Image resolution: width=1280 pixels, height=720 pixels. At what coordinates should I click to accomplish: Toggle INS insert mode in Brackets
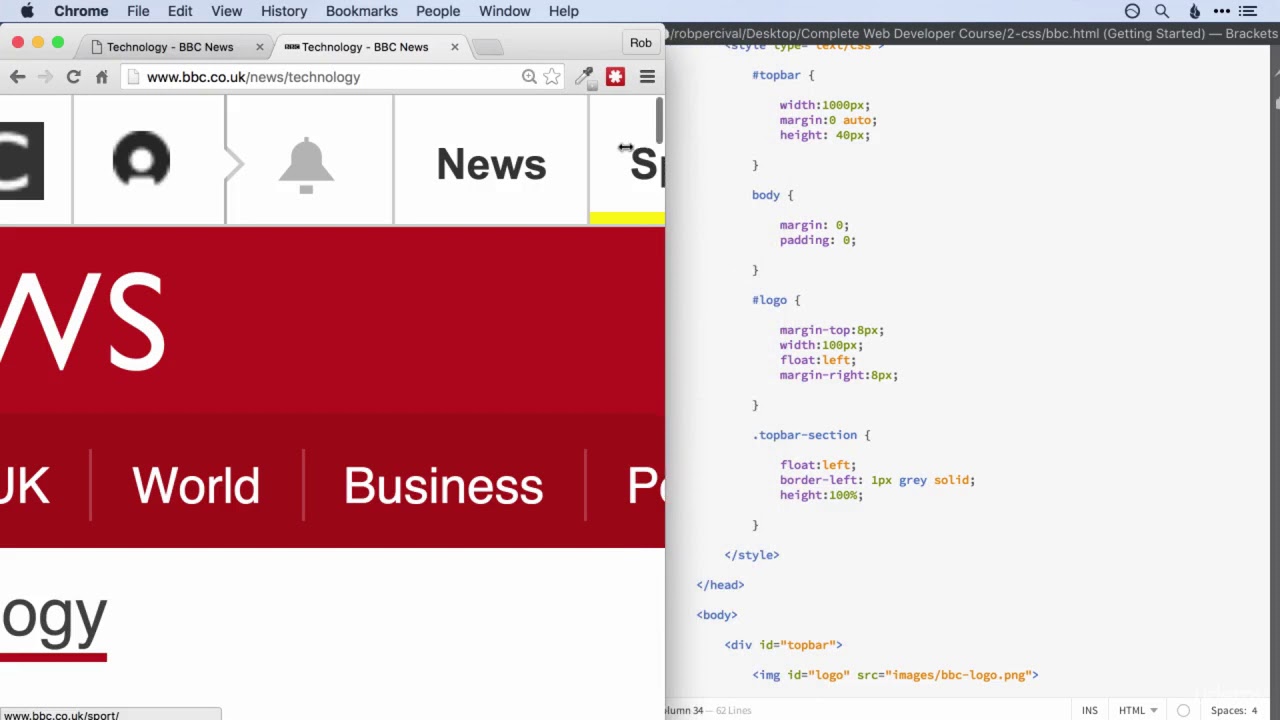pyautogui.click(x=1089, y=711)
